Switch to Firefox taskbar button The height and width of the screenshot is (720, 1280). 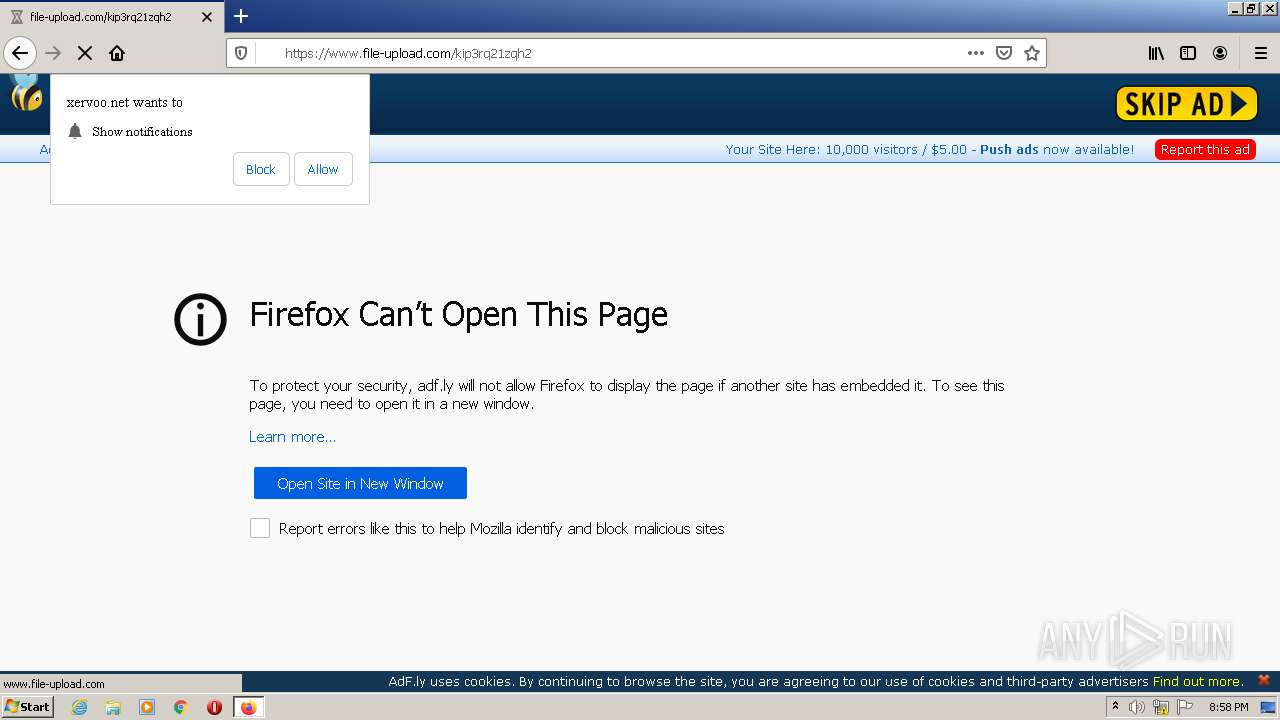tap(248, 707)
